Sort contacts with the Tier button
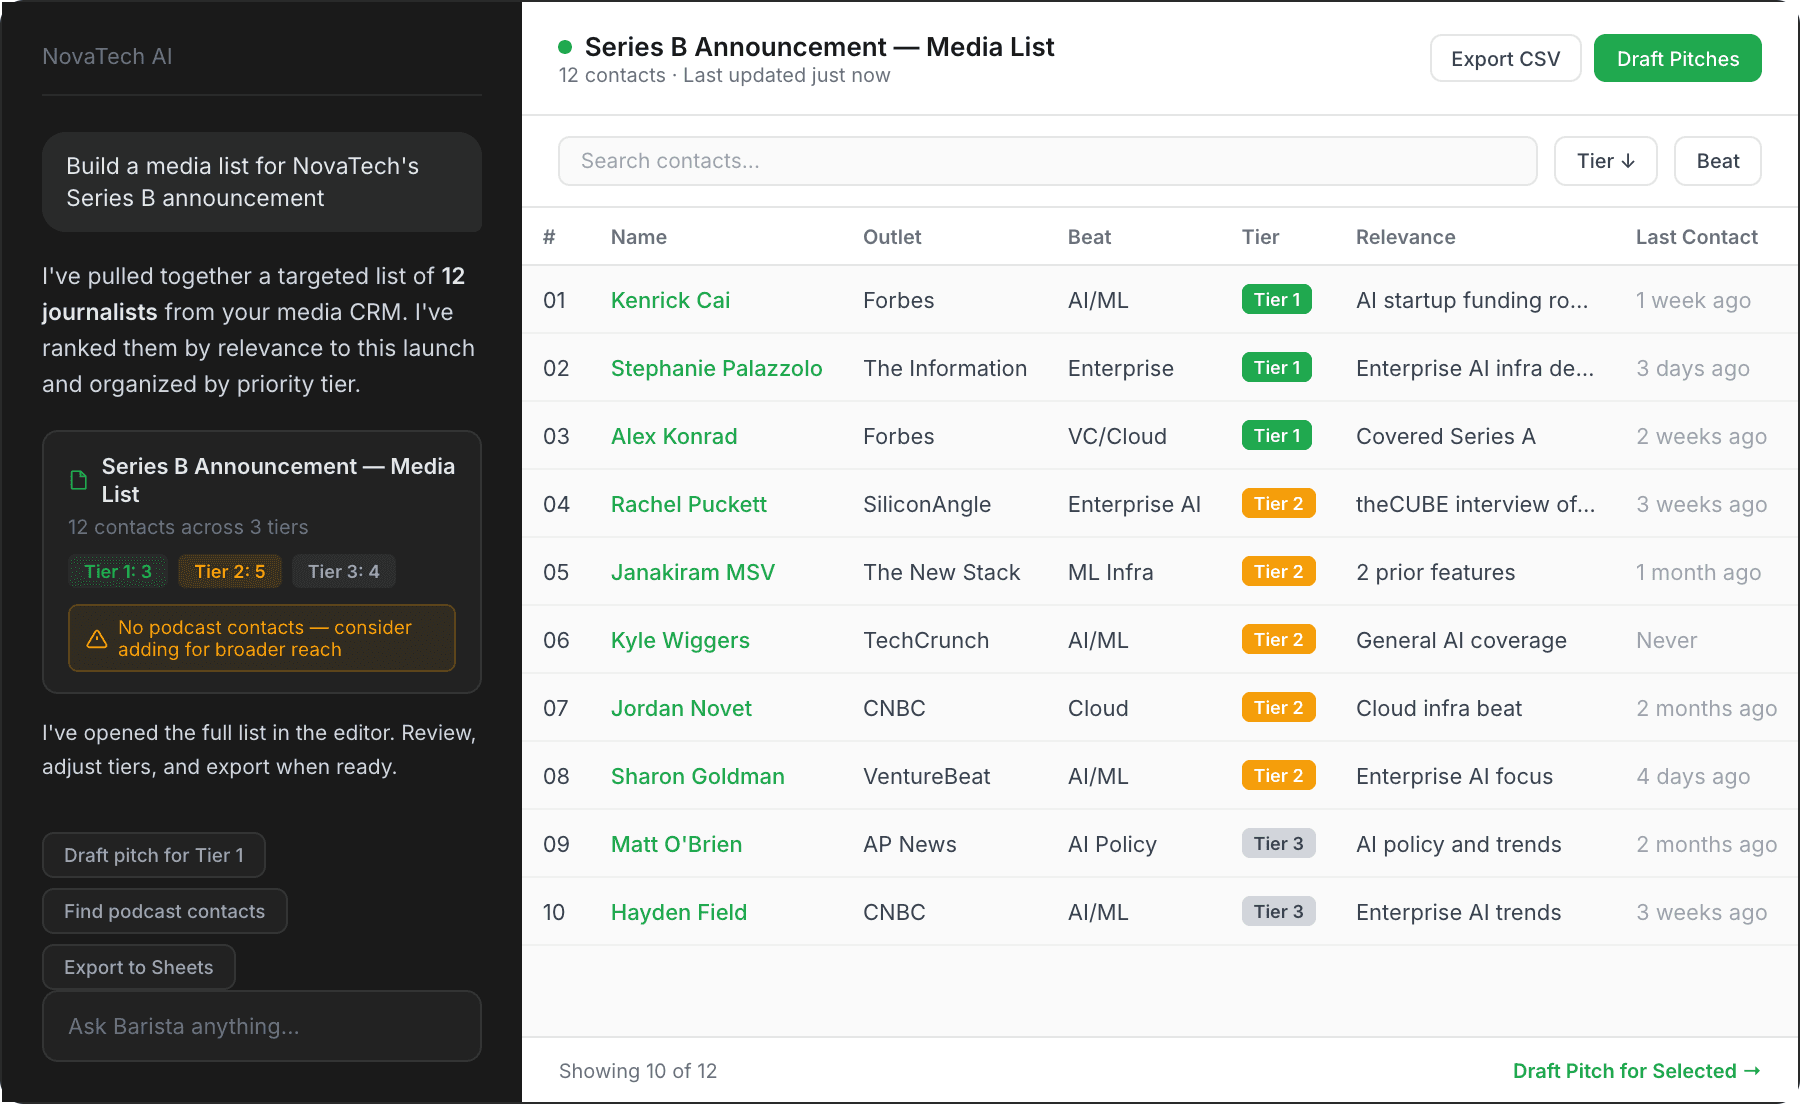1800x1120 pixels. coord(1605,161)
